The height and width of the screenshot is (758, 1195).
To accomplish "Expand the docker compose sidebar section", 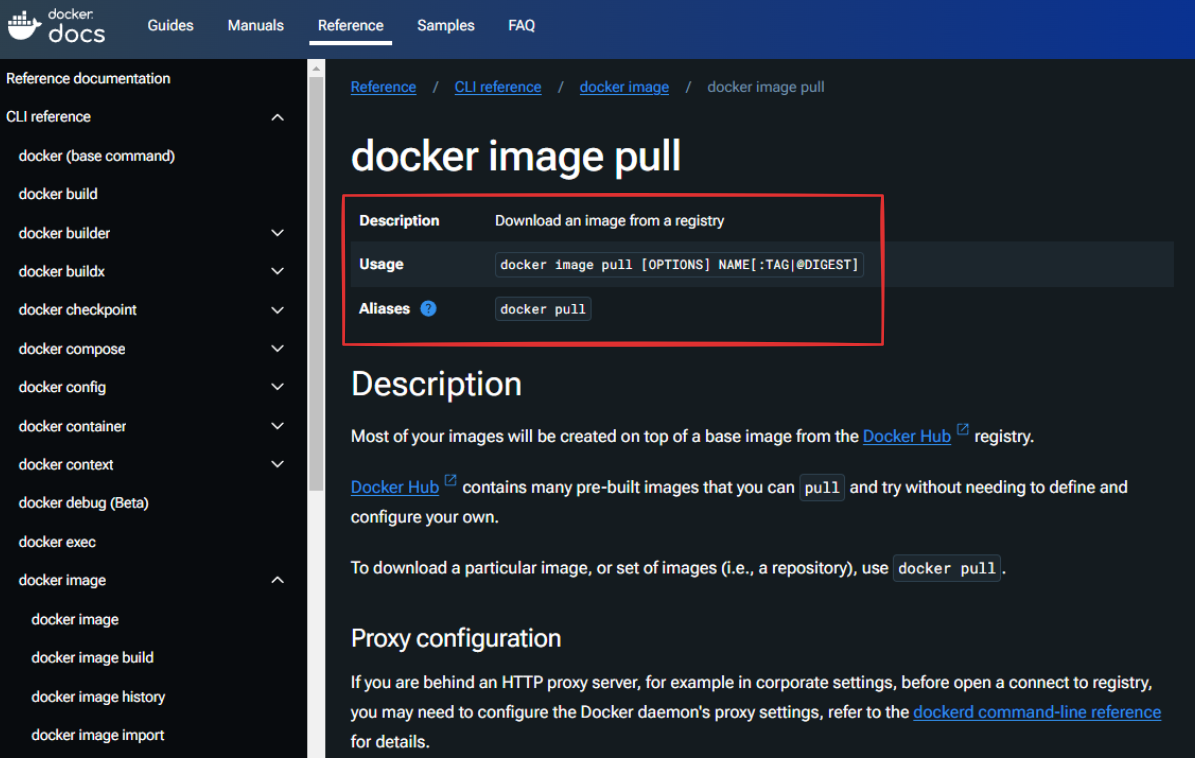I will coord(277,348).
